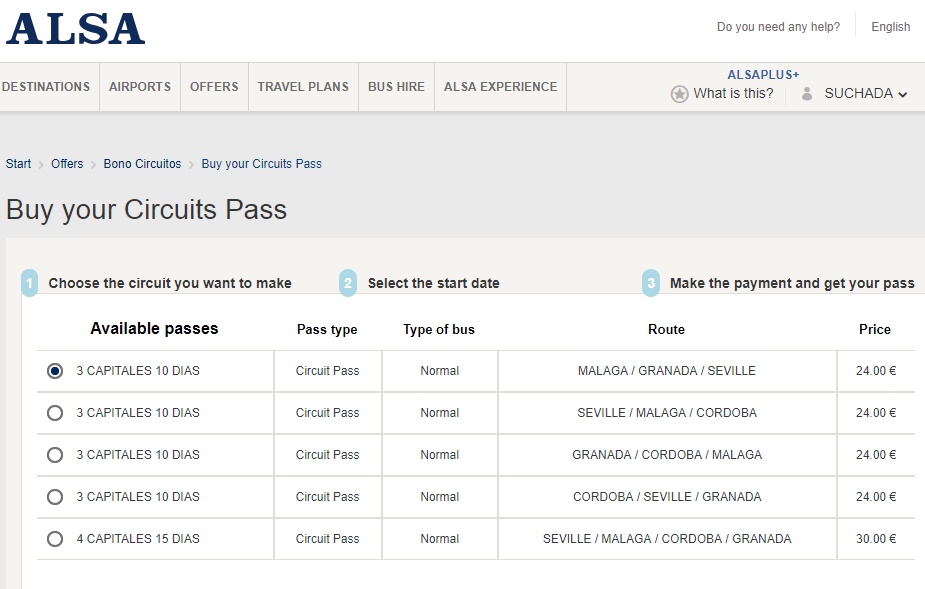Click the 4 CAPITALES 15 DIAS label

pos(138,539)
